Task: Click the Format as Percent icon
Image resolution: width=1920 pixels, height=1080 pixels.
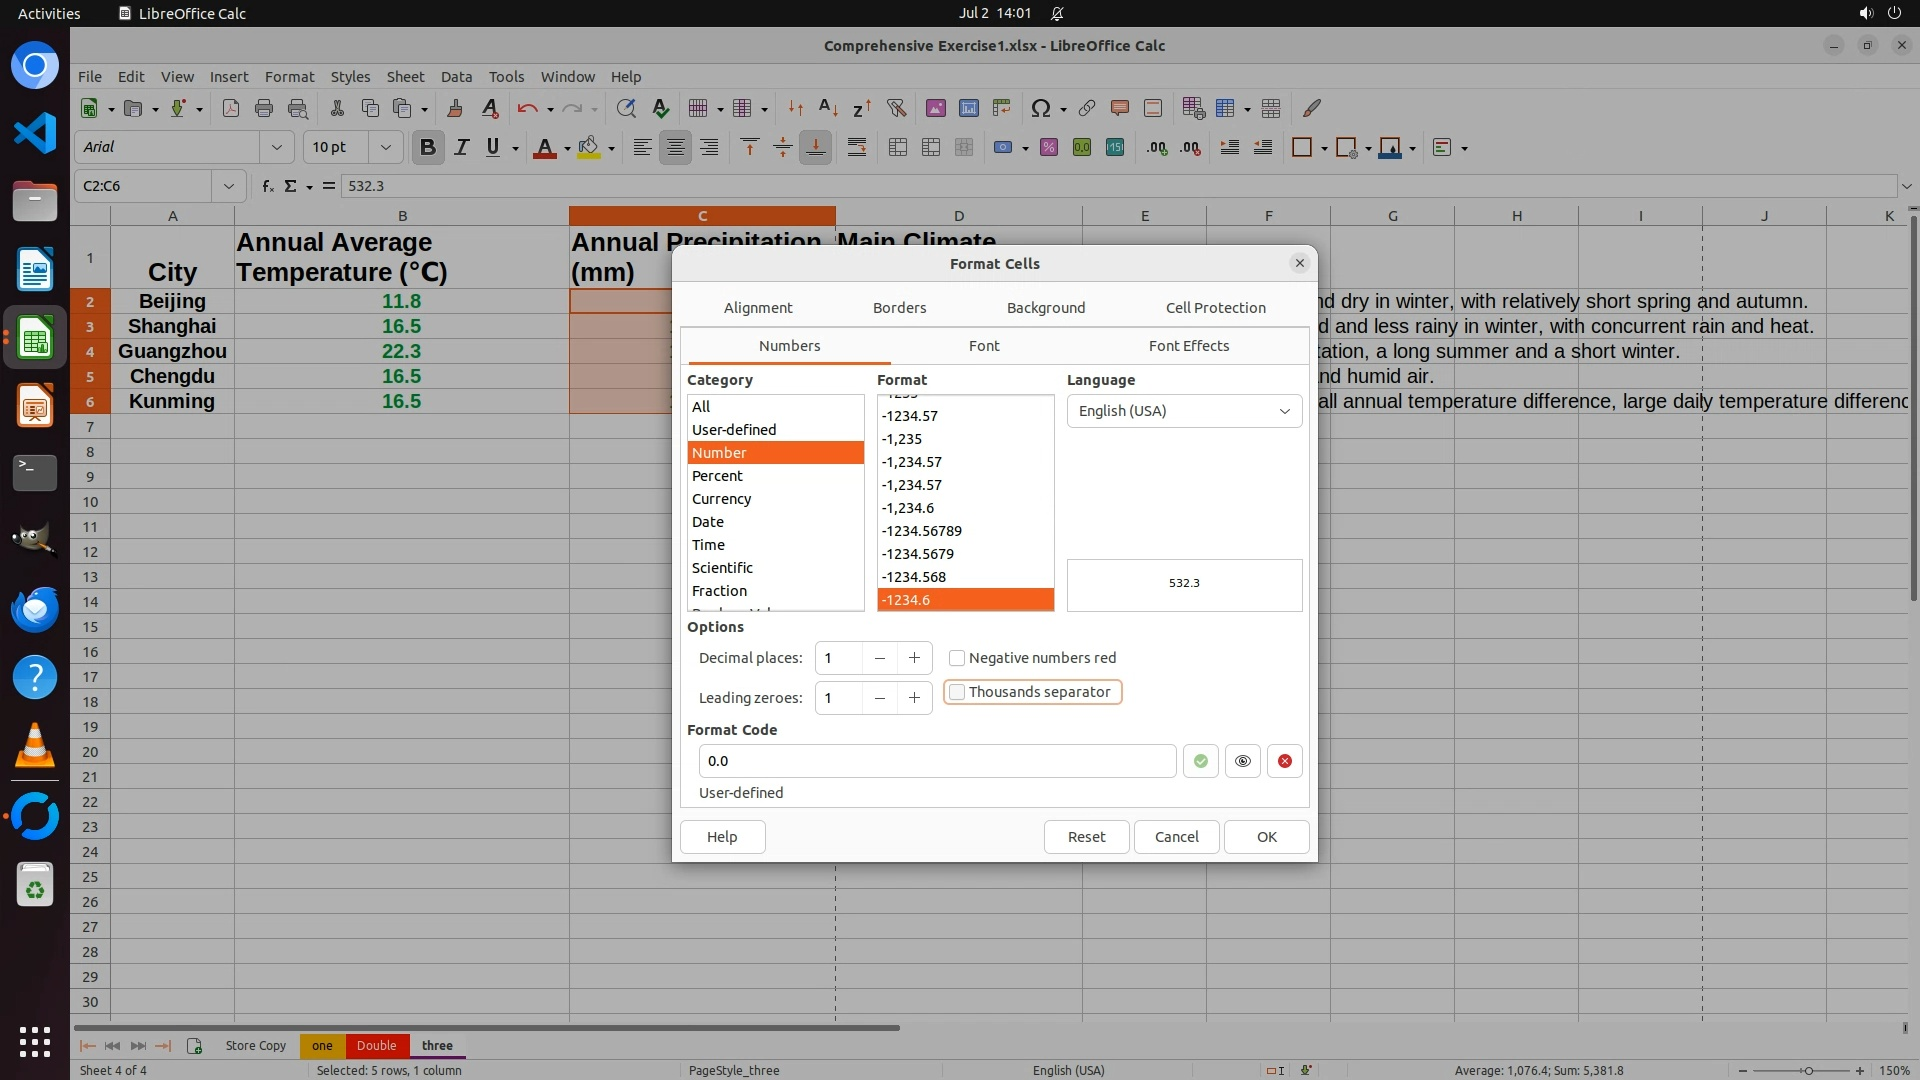Action: [1048, 148]
